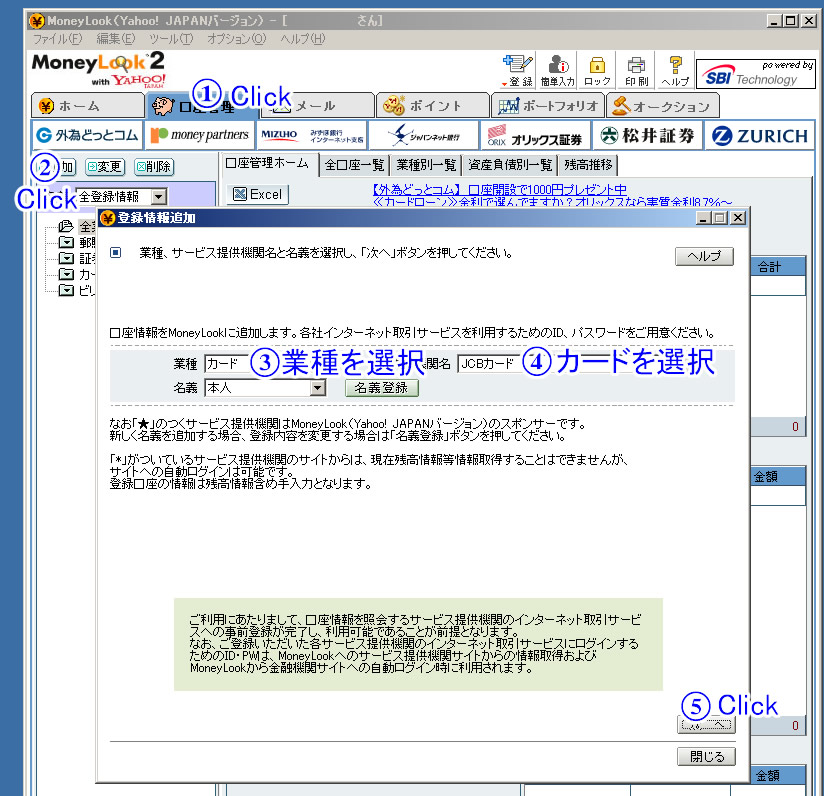The width and height of the screenshot is (824, 796).
Task: Click the 削除 button
Action: pyautogui.click(x=154, y=167)
